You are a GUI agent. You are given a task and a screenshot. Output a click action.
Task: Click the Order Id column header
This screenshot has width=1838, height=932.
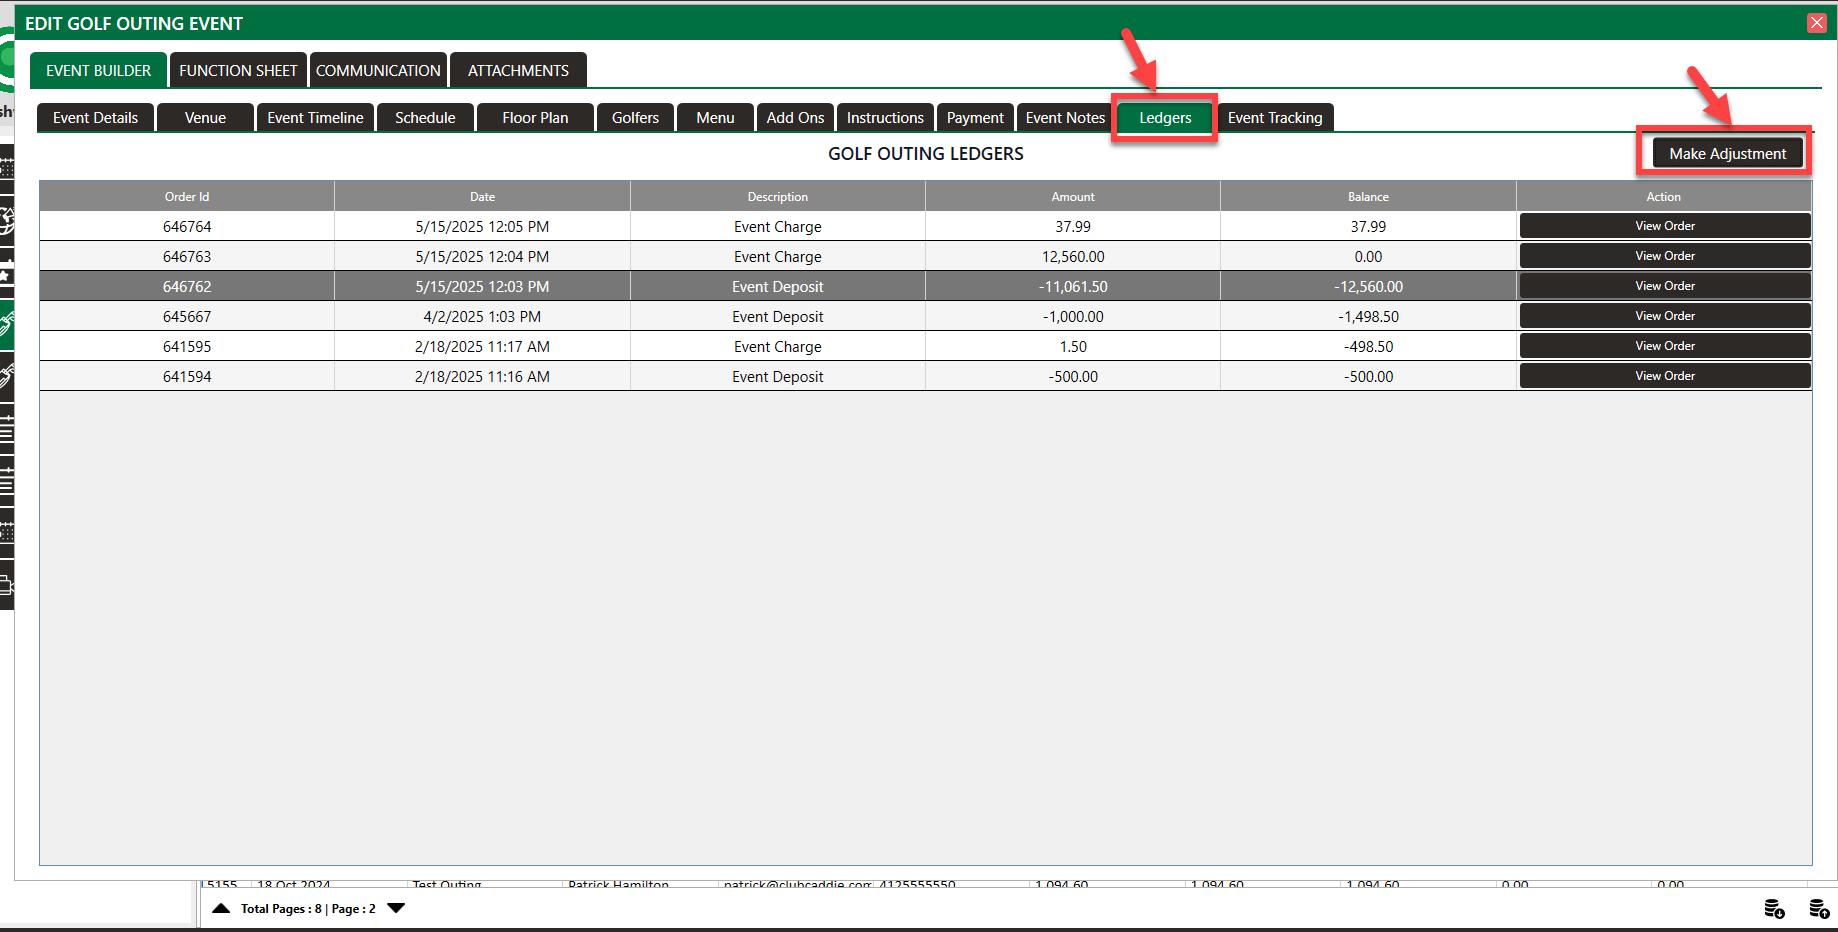(x=187, y=197)
